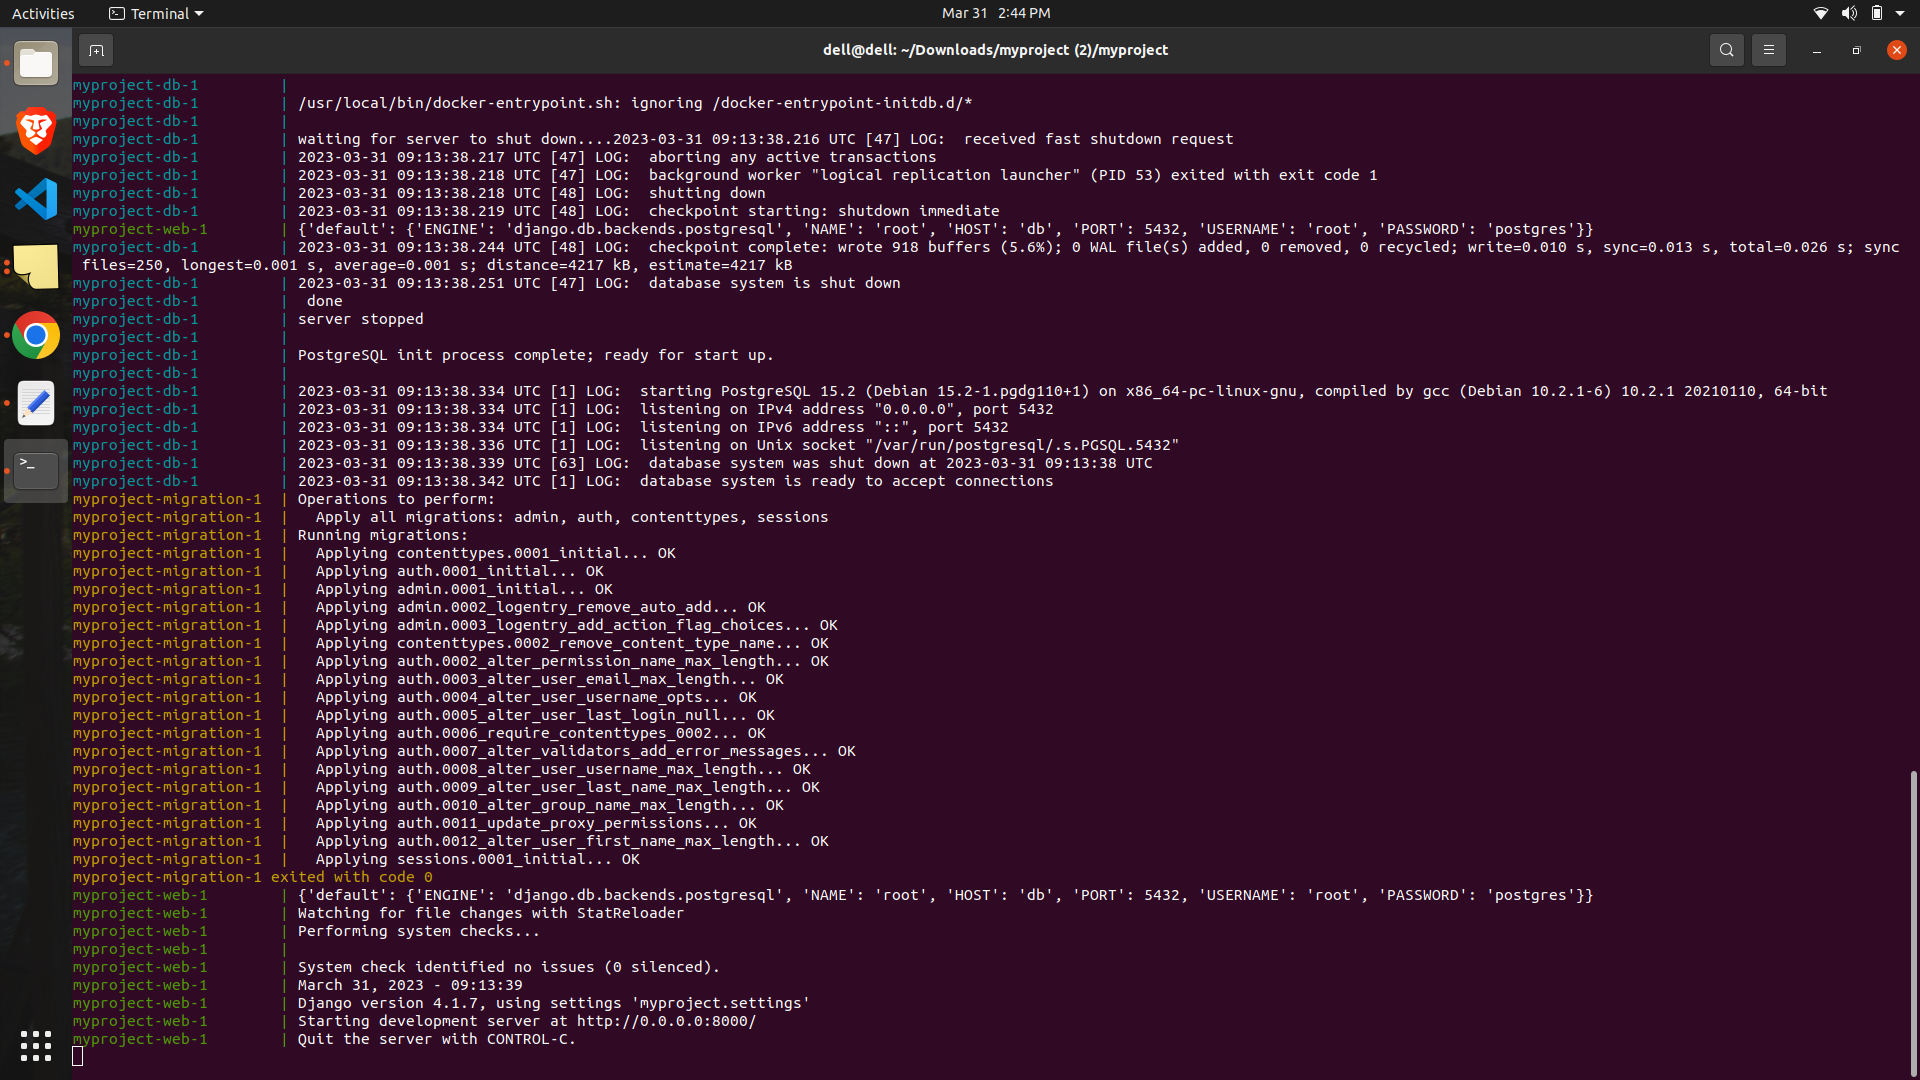Click 'Quit the server with CONTROL-C.' text
The height and width of the screenshot is (1080, 1920).
click(437, 1039)
